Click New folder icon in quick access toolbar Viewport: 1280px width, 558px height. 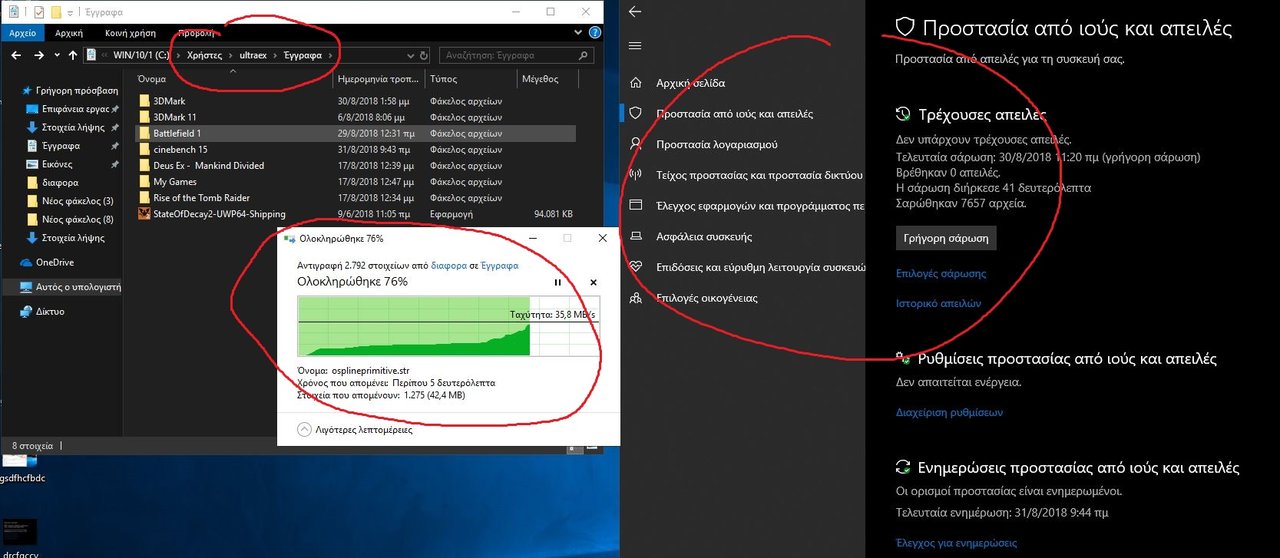56,11
